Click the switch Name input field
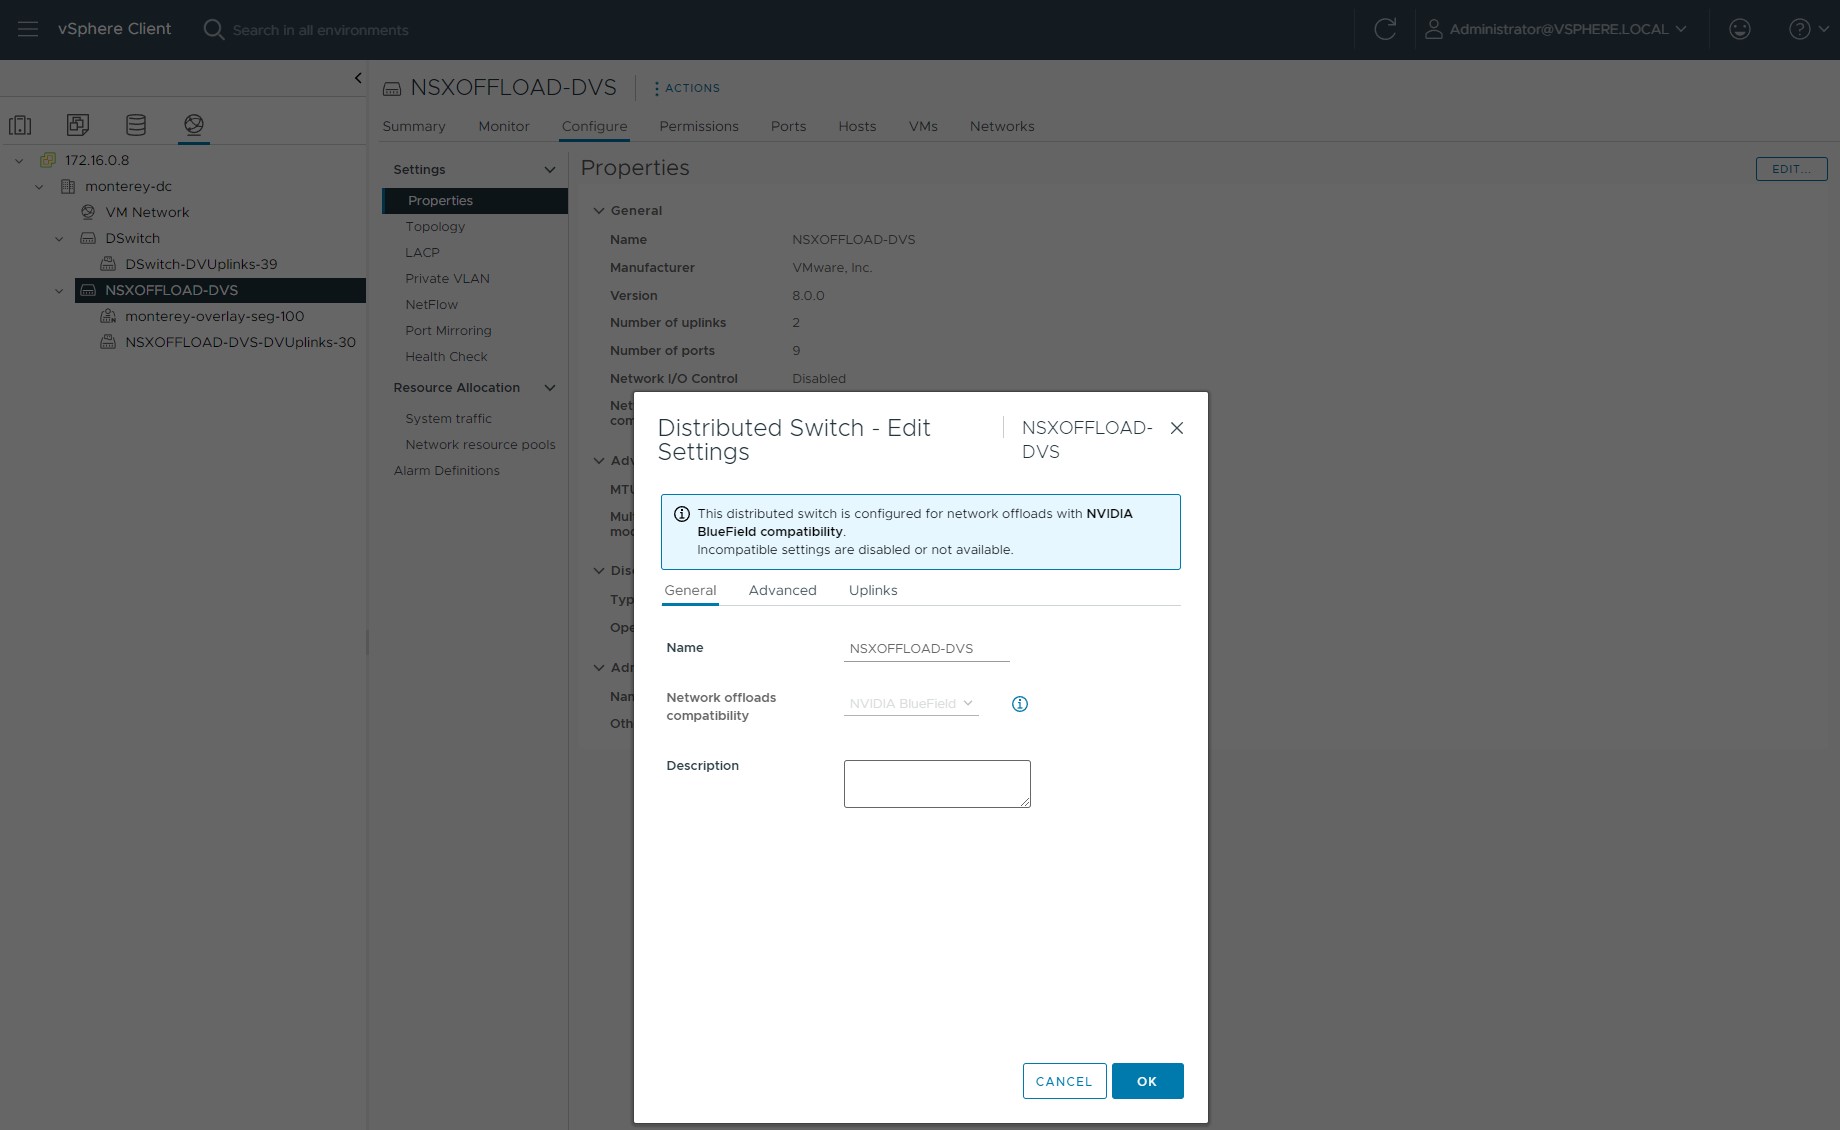The height and width of the screenshot is (1130, 1840). pyautogui.click(x=927, y=649)
